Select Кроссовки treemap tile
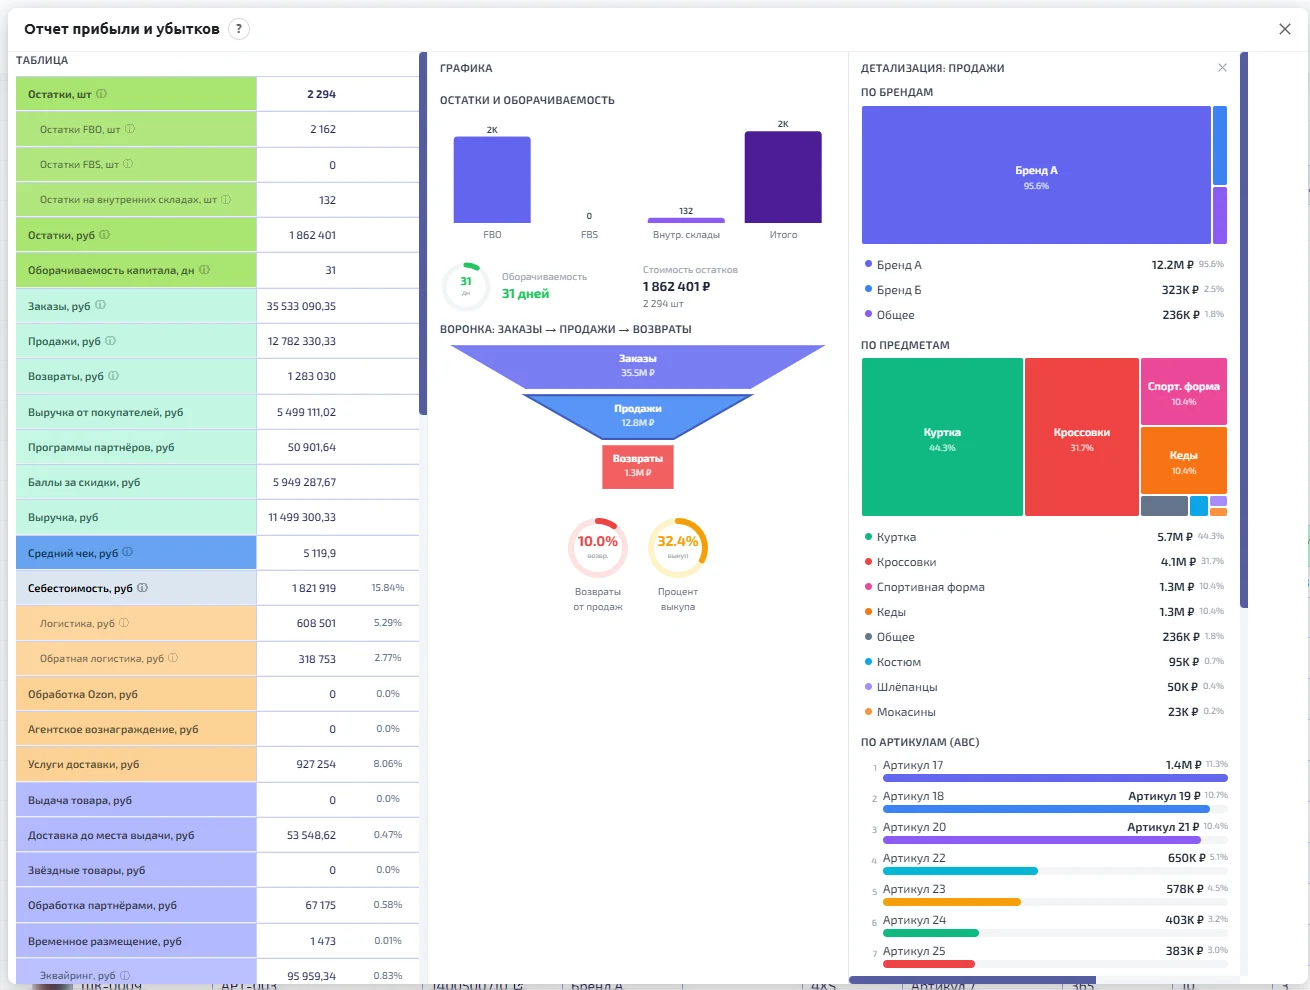1310x990 pixels. tap(1081, 437)
